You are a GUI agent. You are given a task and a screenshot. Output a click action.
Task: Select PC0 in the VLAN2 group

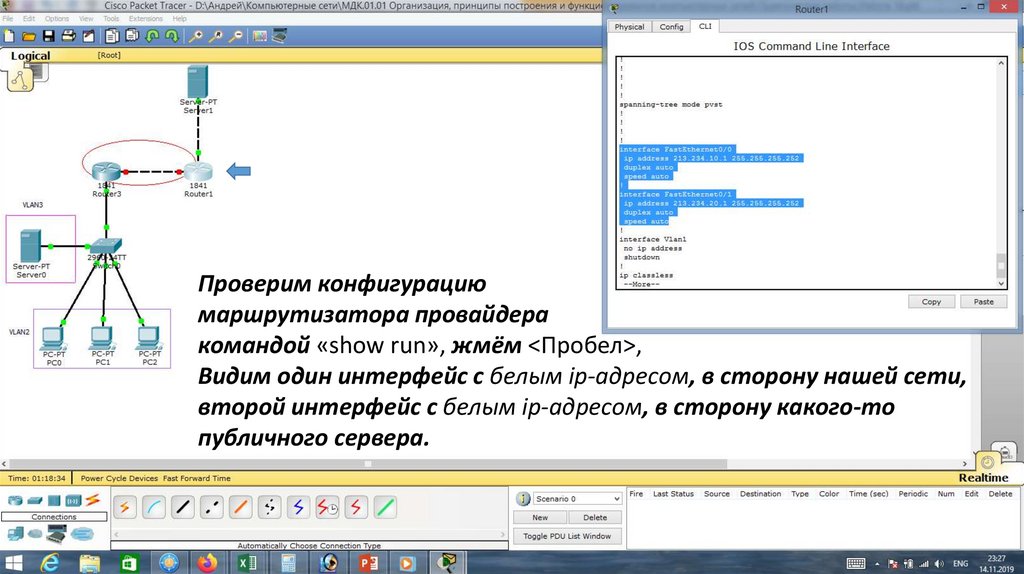(x=53, y=338)
